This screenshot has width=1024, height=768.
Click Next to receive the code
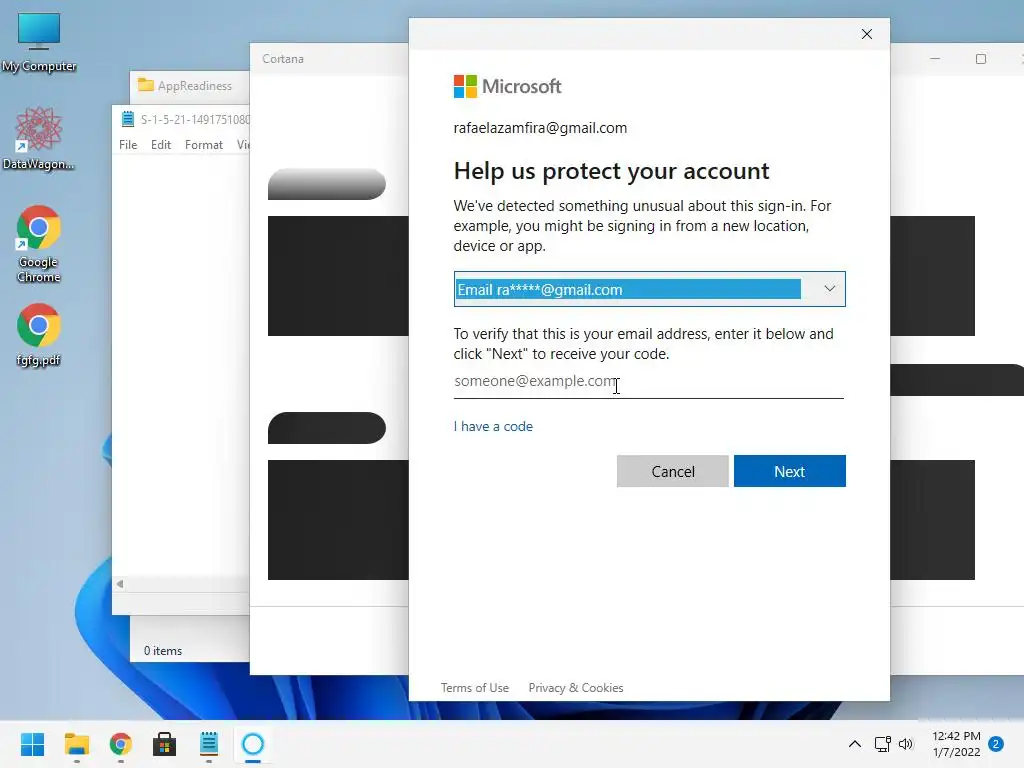[x=790, y=472]
